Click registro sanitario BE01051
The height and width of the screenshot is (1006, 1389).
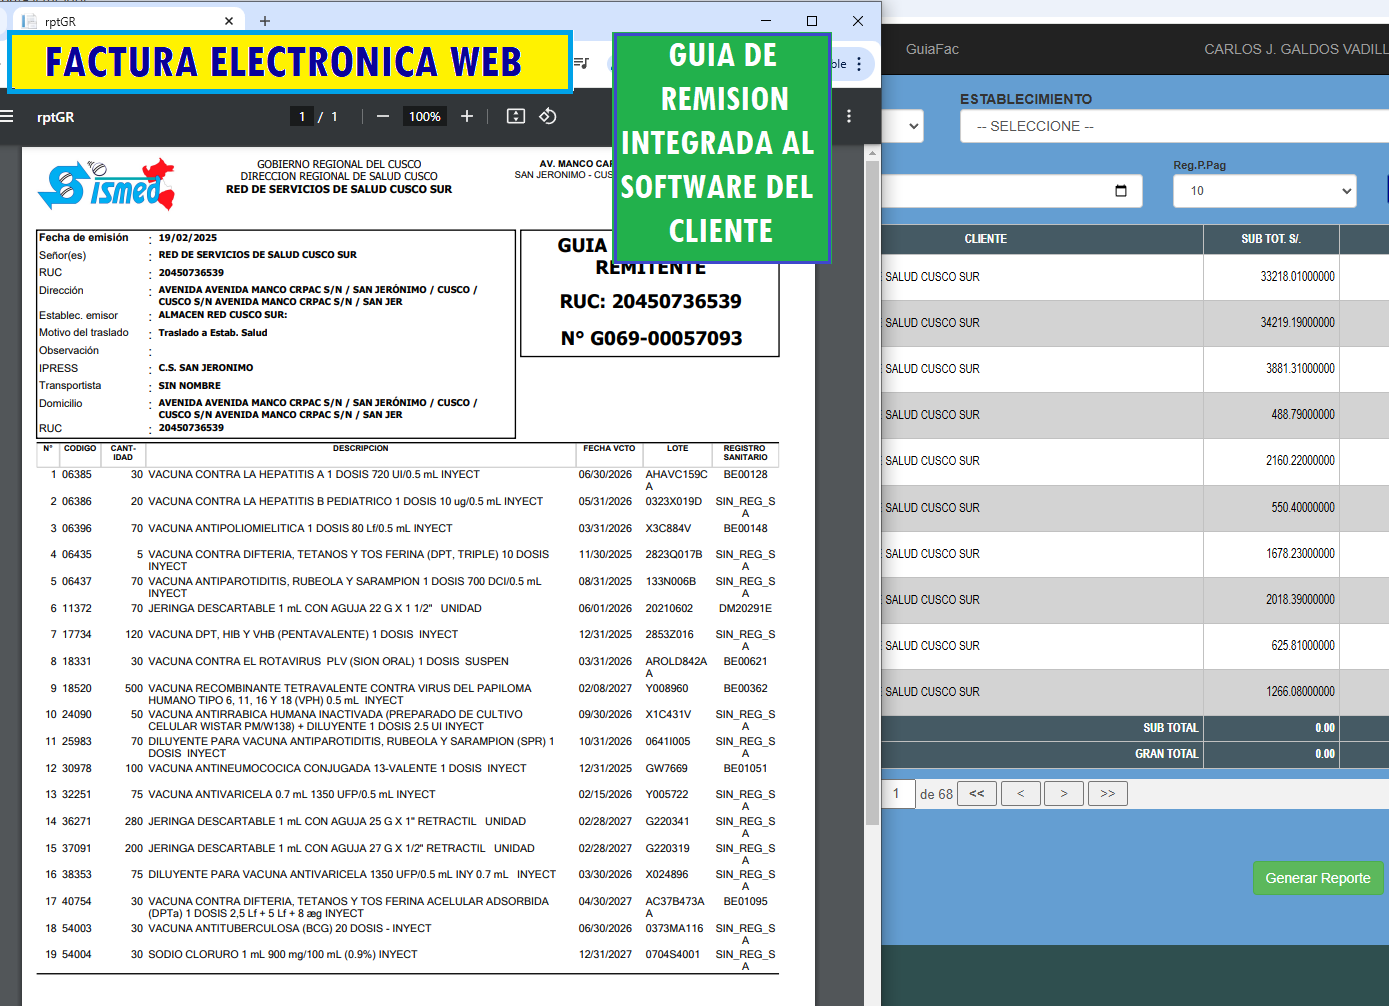[x=746, y=769]
